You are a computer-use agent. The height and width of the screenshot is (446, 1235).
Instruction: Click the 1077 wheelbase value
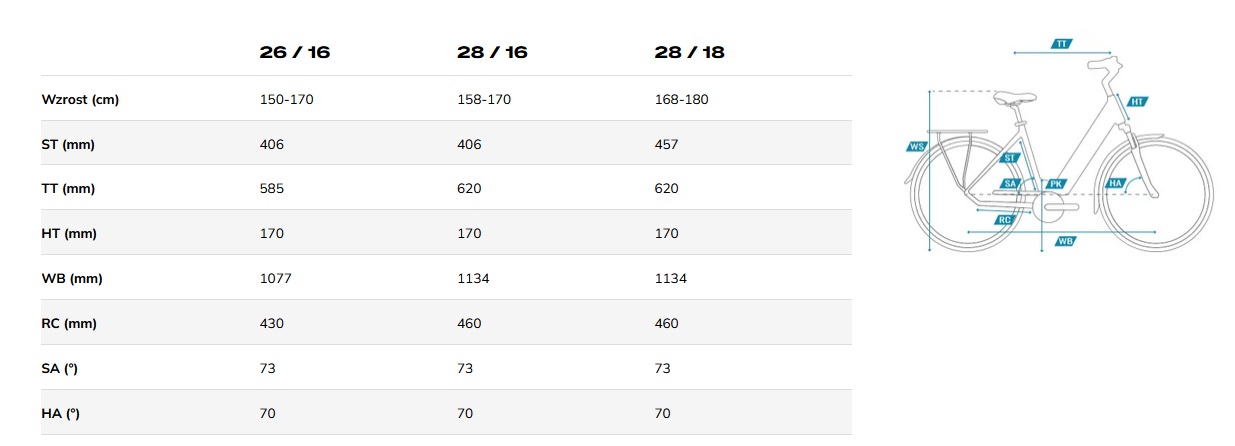click(275, 279)
